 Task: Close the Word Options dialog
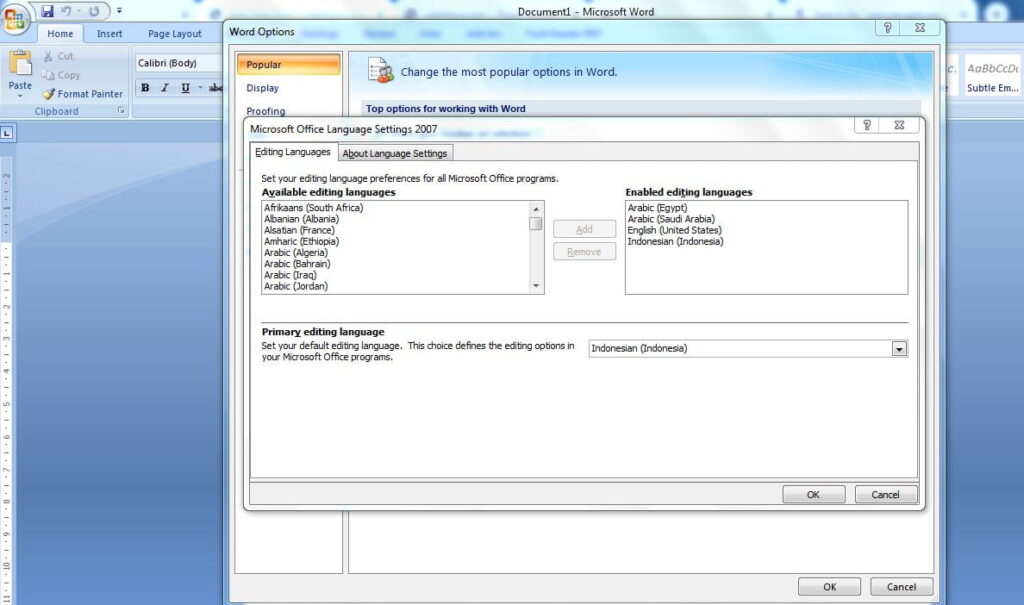(x=920, y=27)
